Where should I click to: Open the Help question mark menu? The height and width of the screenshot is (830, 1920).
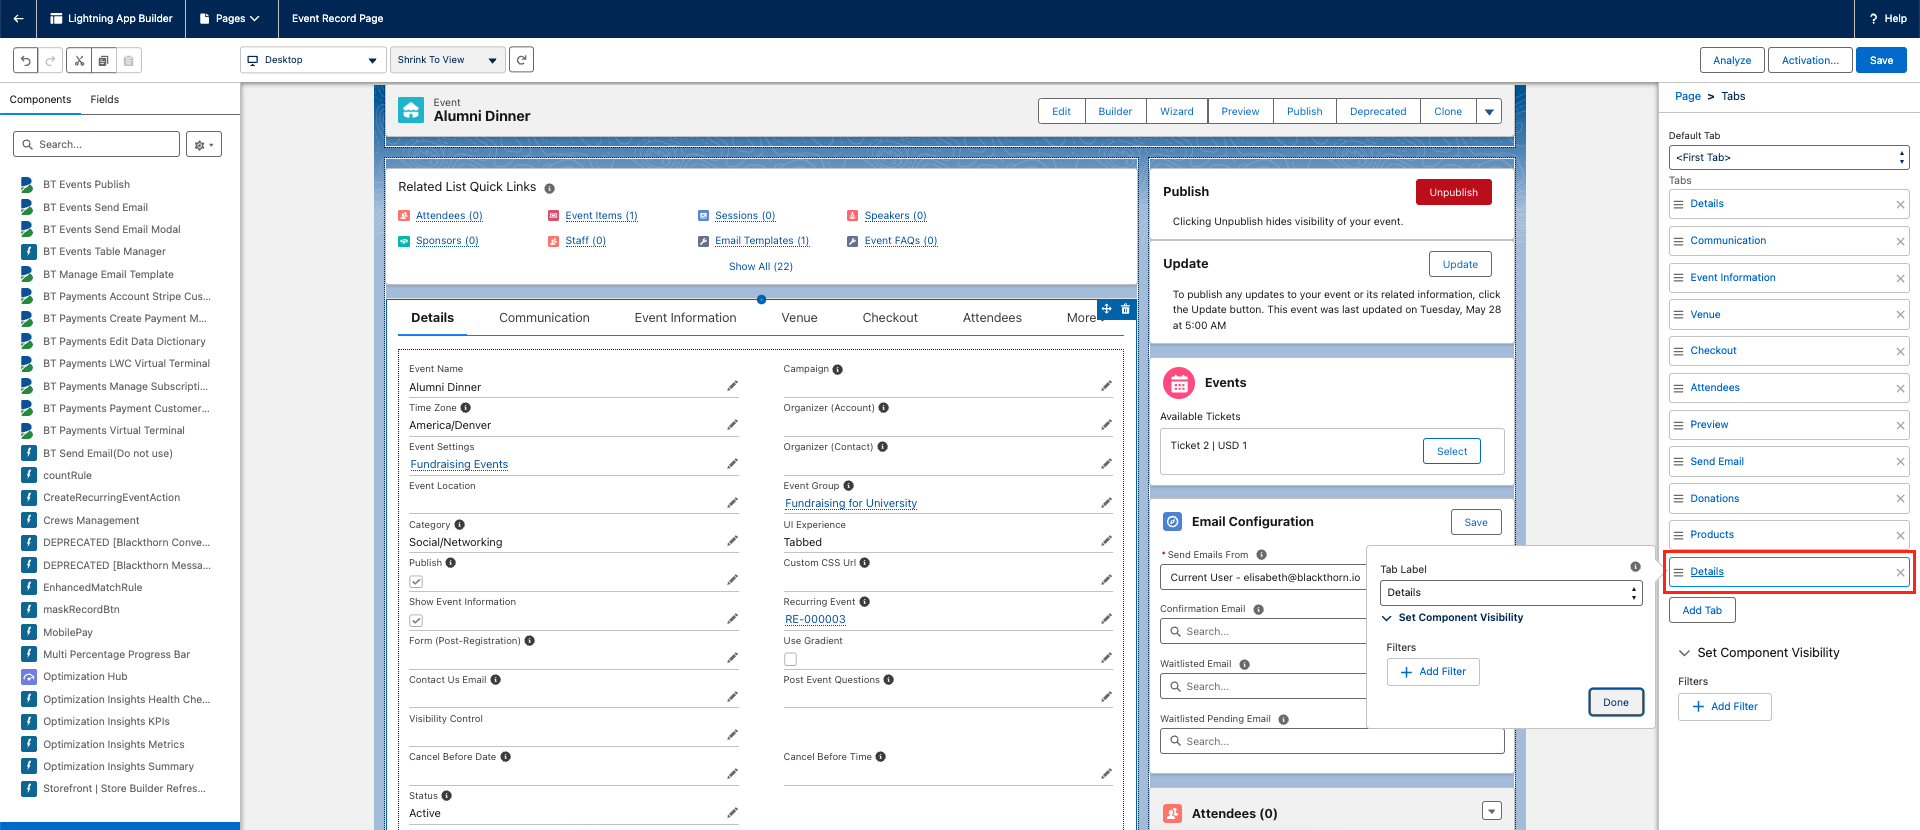(1888, 18)
